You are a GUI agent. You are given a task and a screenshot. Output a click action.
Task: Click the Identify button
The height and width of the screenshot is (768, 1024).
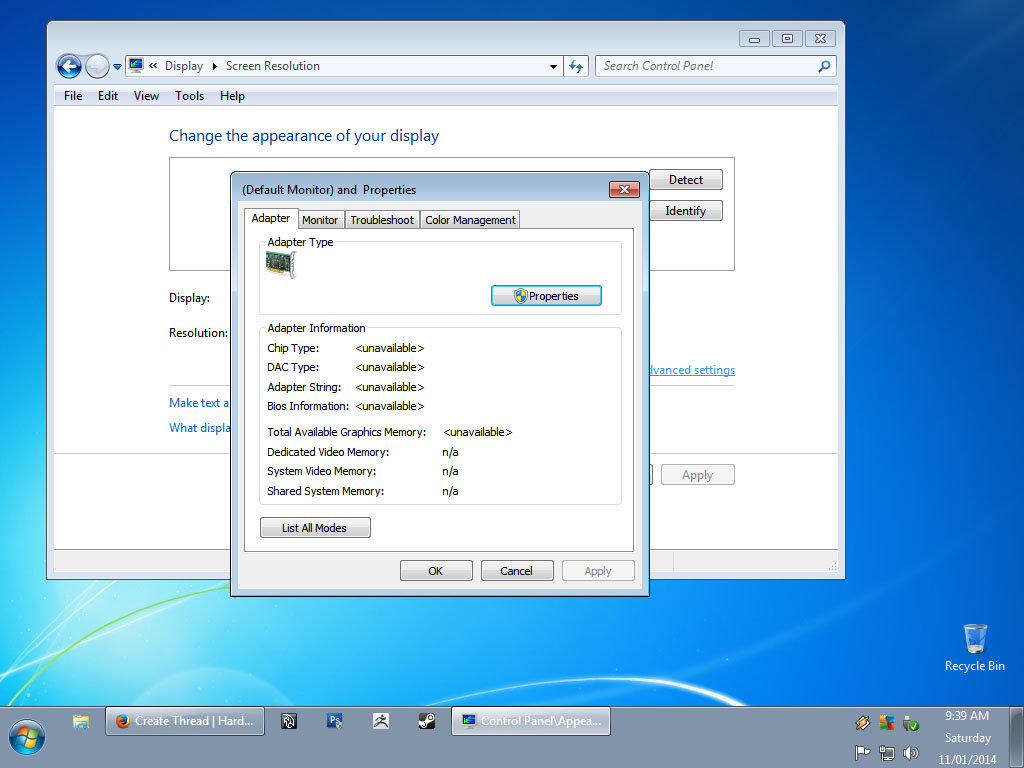686,211
